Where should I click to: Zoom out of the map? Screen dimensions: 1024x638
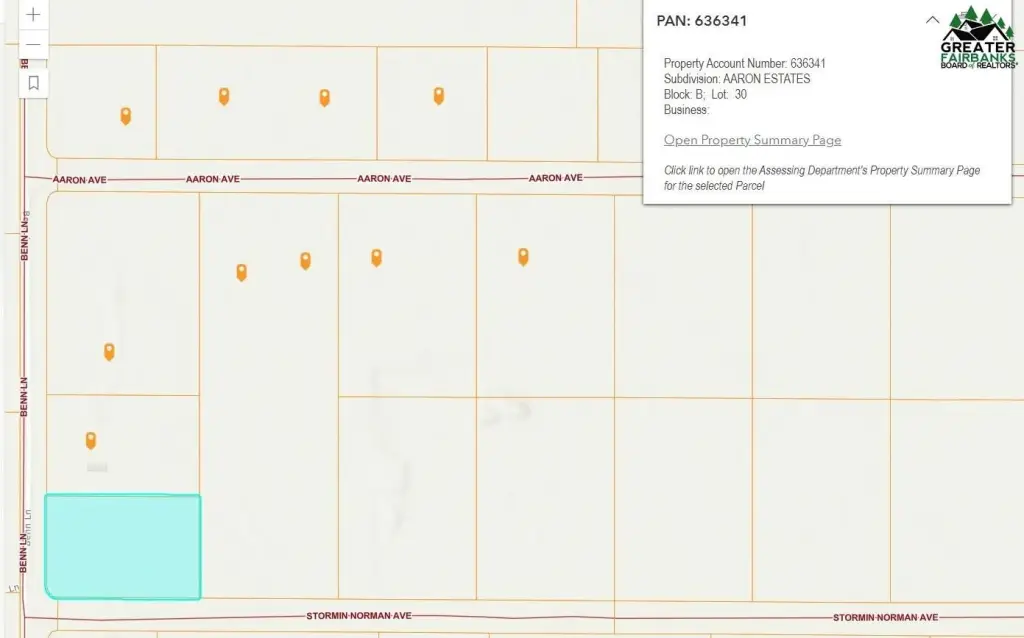[x=33, y=45]
